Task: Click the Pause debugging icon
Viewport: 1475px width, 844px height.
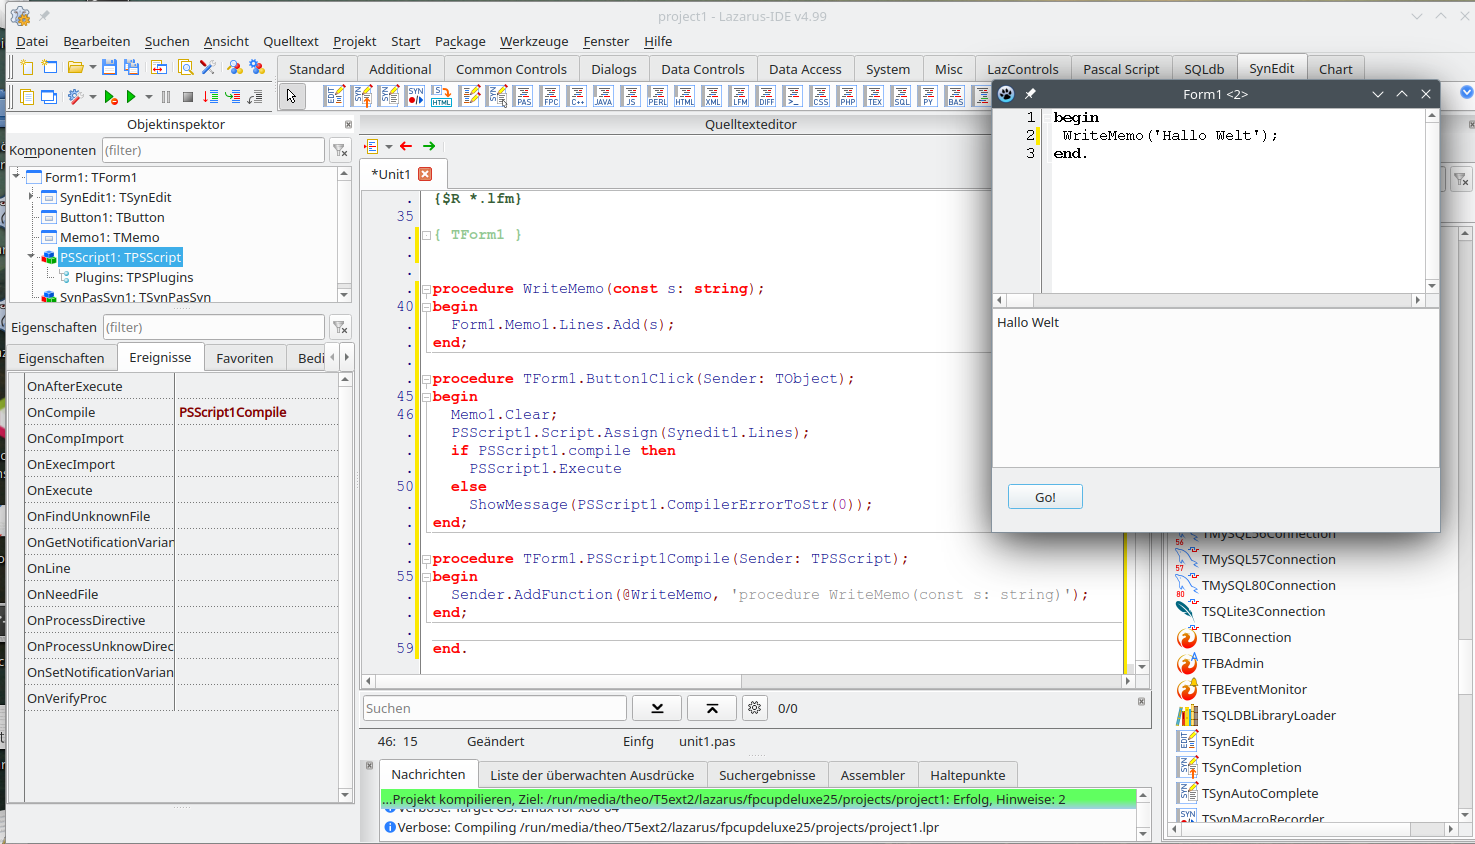Action: (x=166, y=97)
